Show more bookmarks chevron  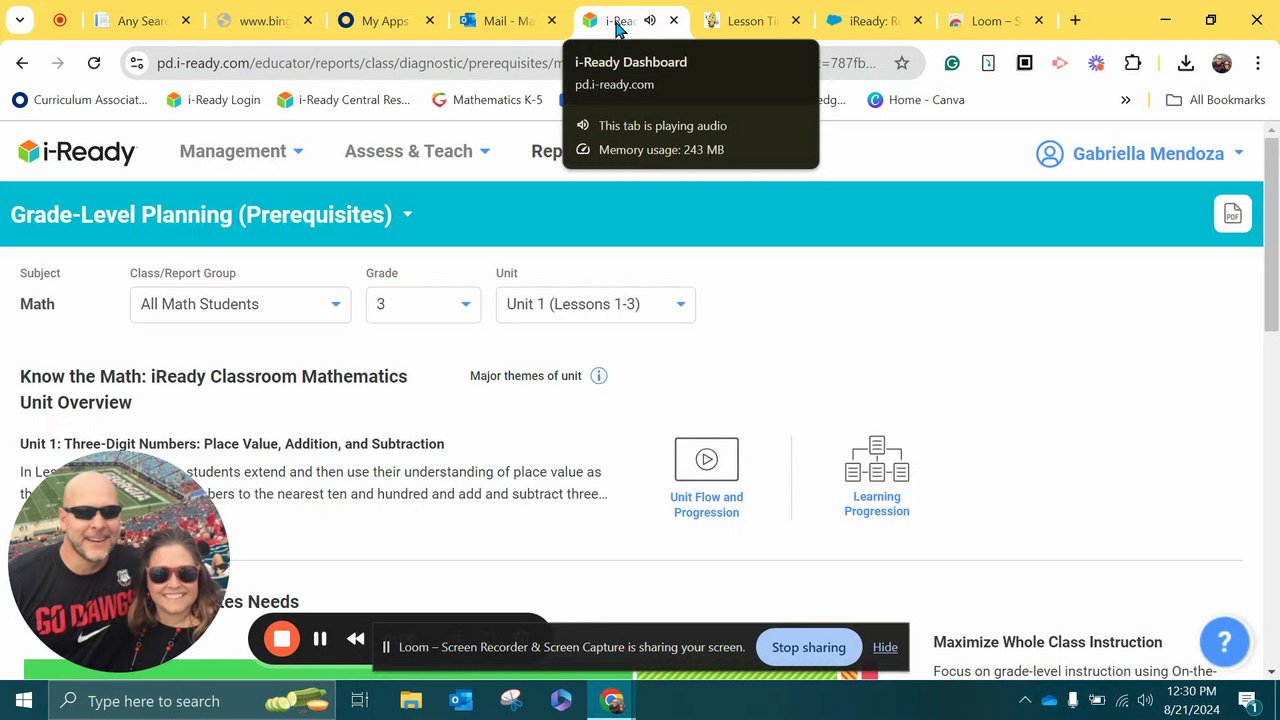point(1126,100)
